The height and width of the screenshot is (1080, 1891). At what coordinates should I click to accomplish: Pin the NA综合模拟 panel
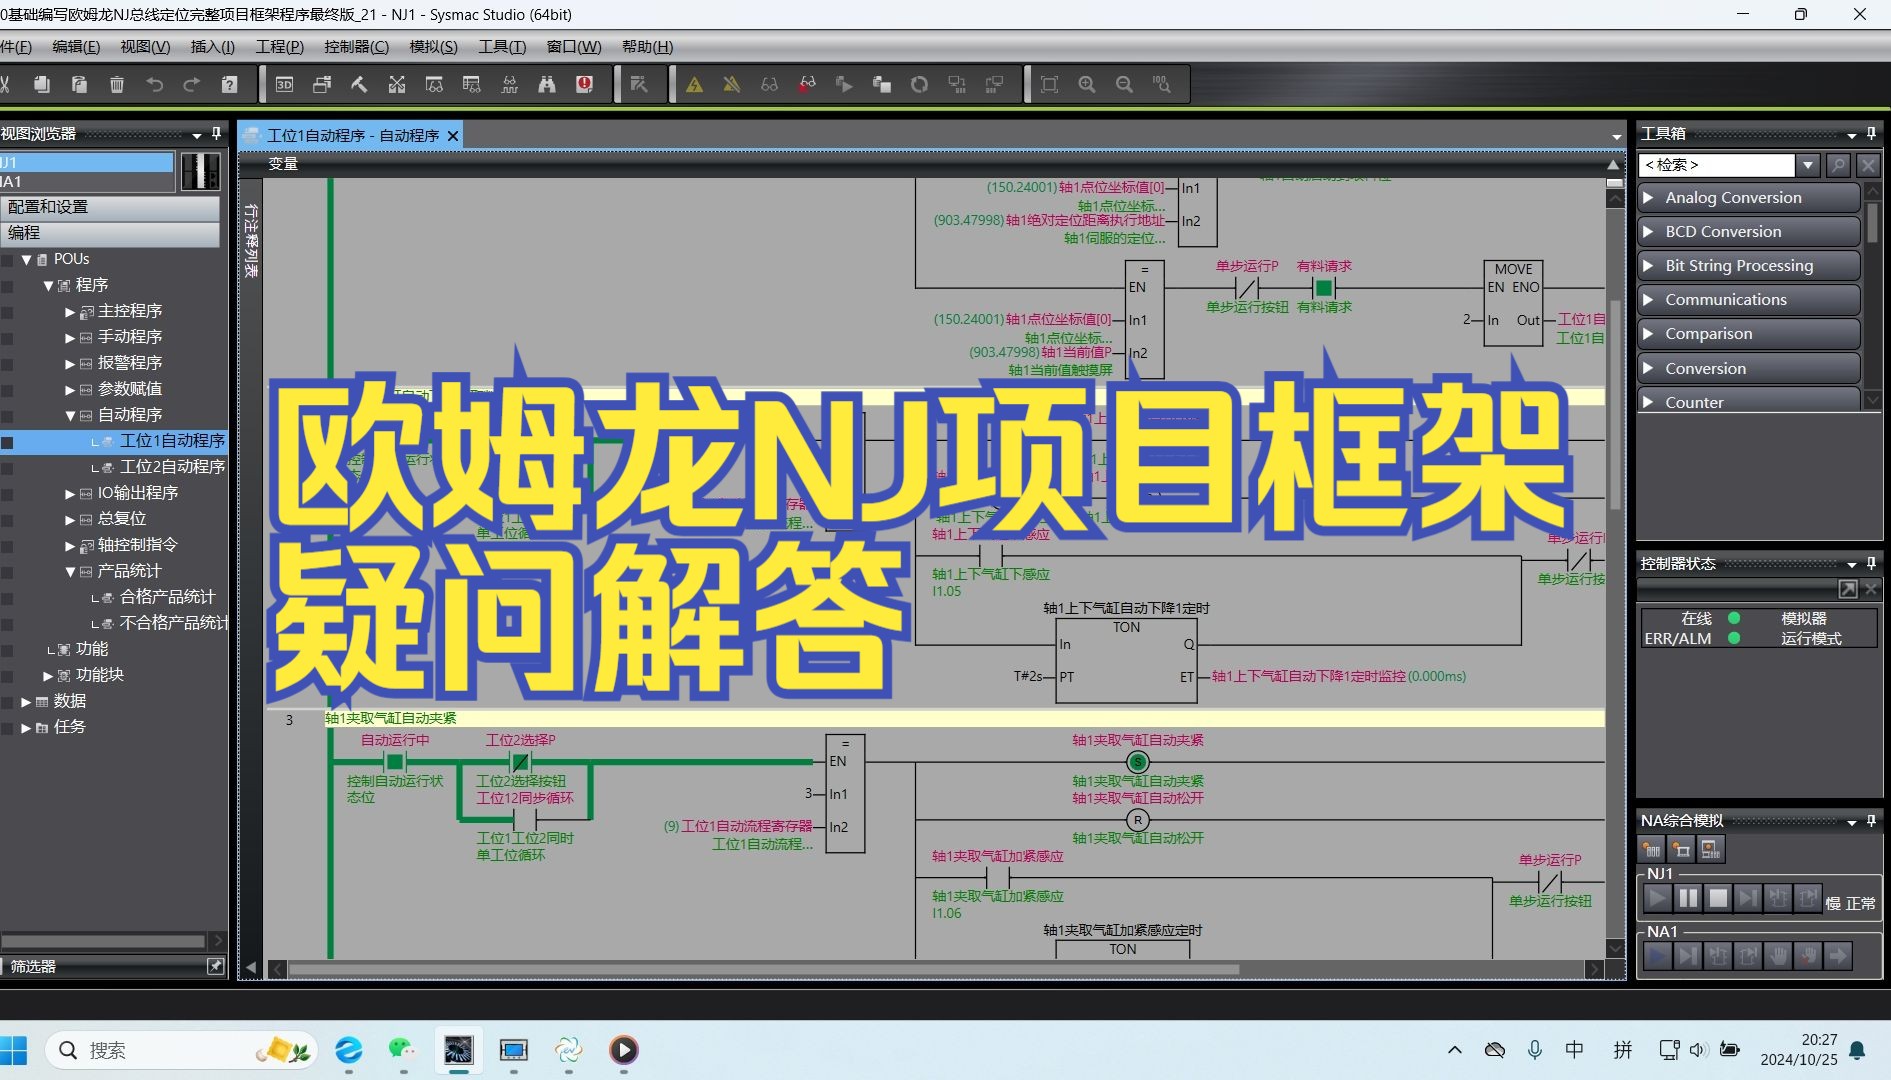click(x=1871, y=820)
